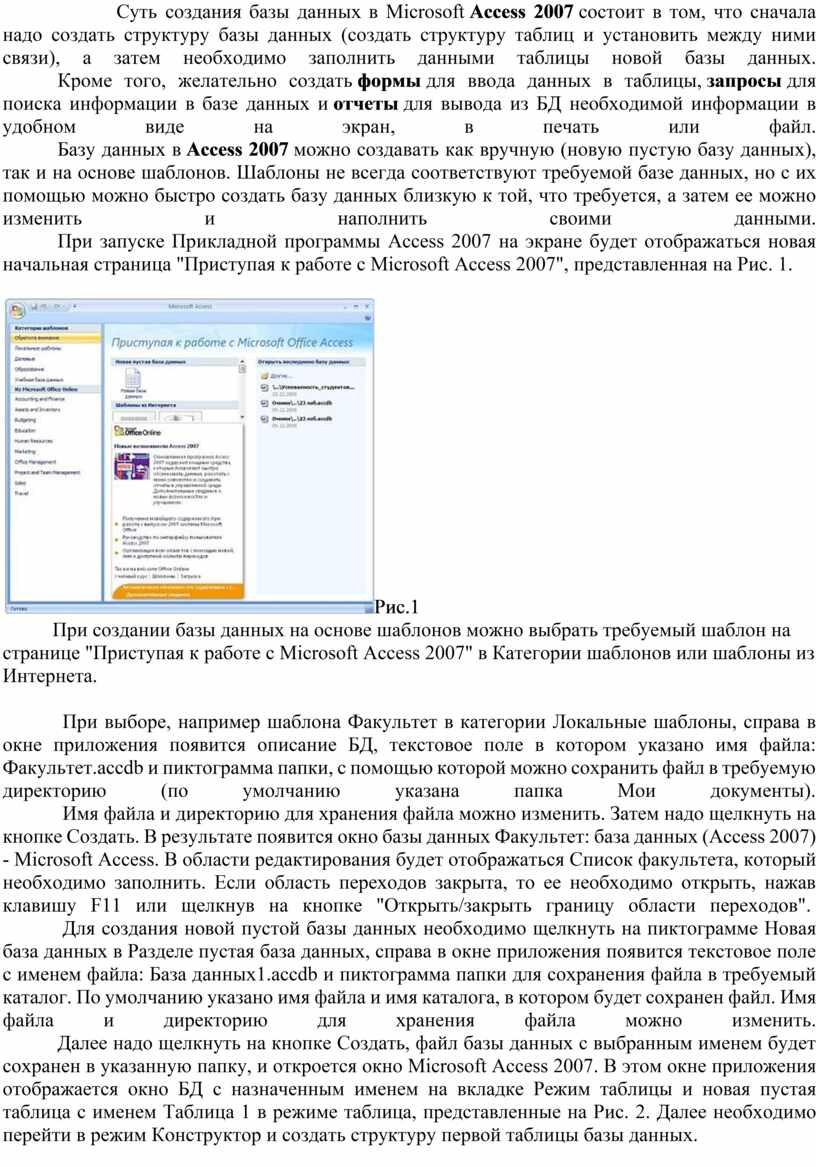
Task: Click the Save icon in Quick Access Toolbar
Action: pos(34,307)
